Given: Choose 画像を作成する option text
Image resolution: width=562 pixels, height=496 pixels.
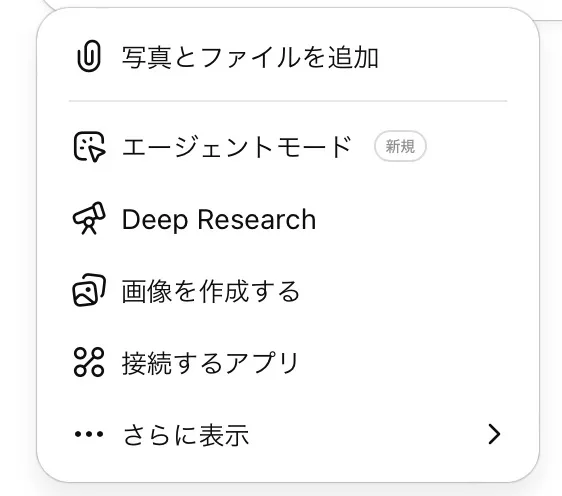Looking at the screenshot, I should 210,291.
